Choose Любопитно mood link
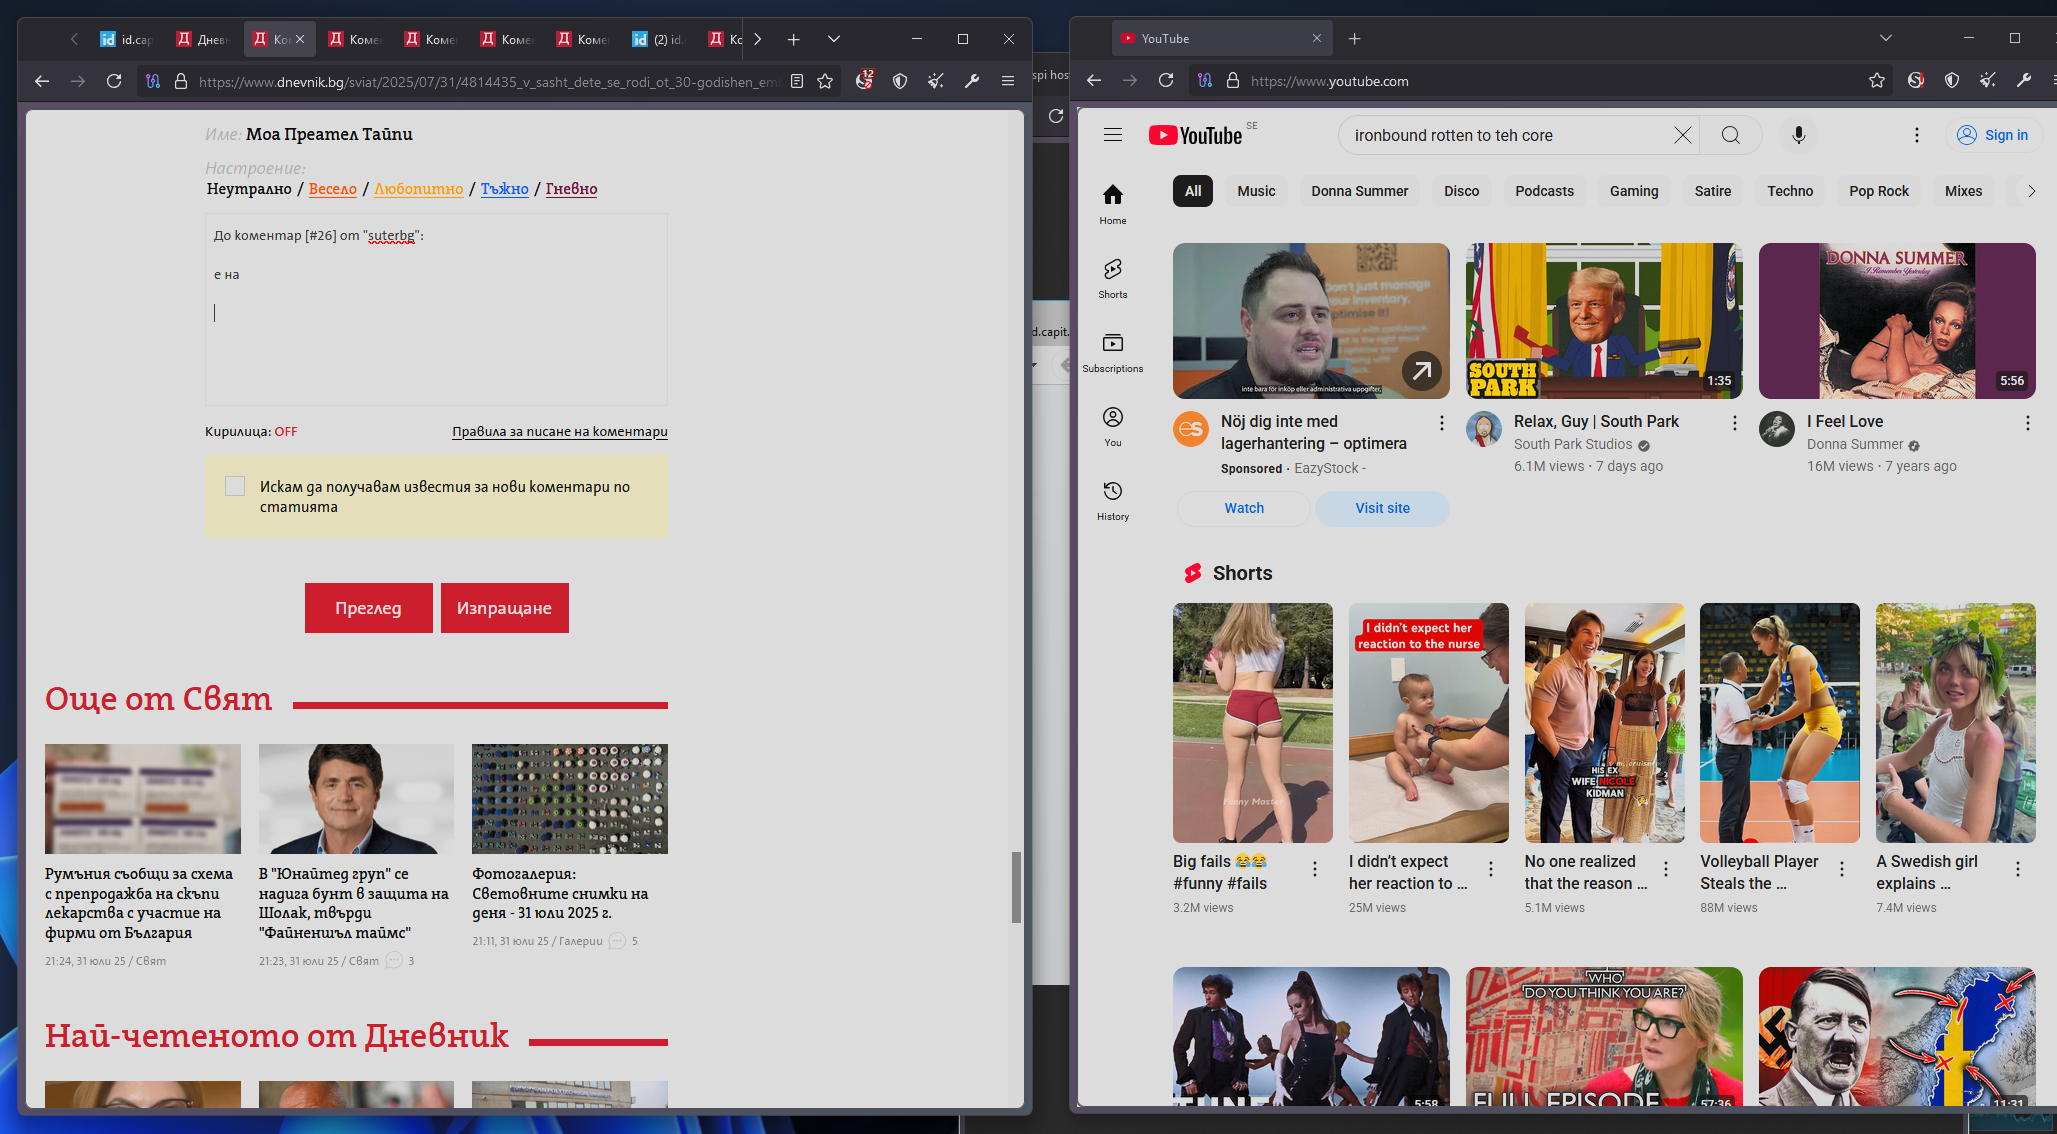The width and height of the screenshot is (2057, 1134). 418,189
